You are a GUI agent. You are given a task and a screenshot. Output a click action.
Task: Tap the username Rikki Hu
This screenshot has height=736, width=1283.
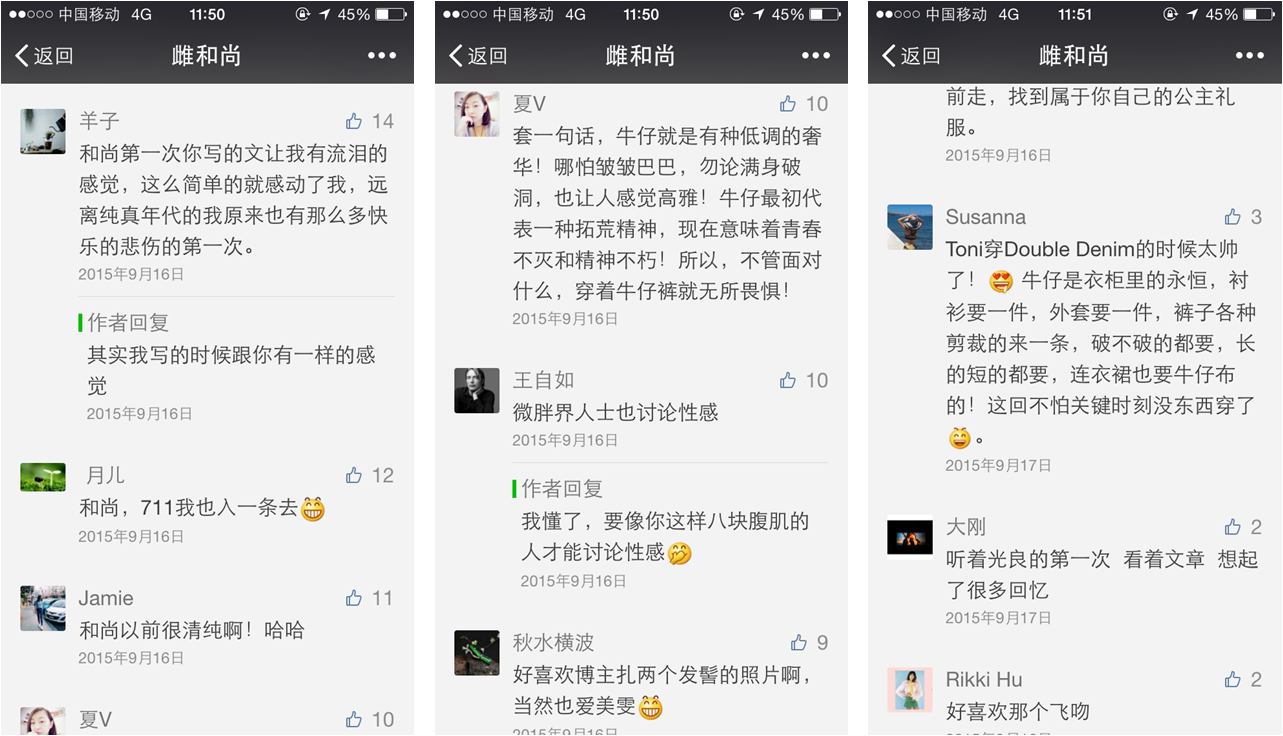(x=984, y=680)
